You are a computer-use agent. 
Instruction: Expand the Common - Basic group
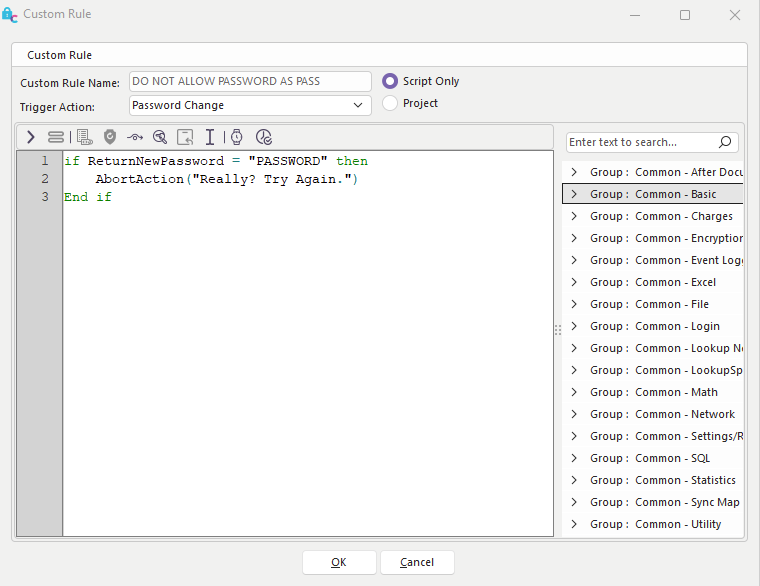click(x=574, y=194)
